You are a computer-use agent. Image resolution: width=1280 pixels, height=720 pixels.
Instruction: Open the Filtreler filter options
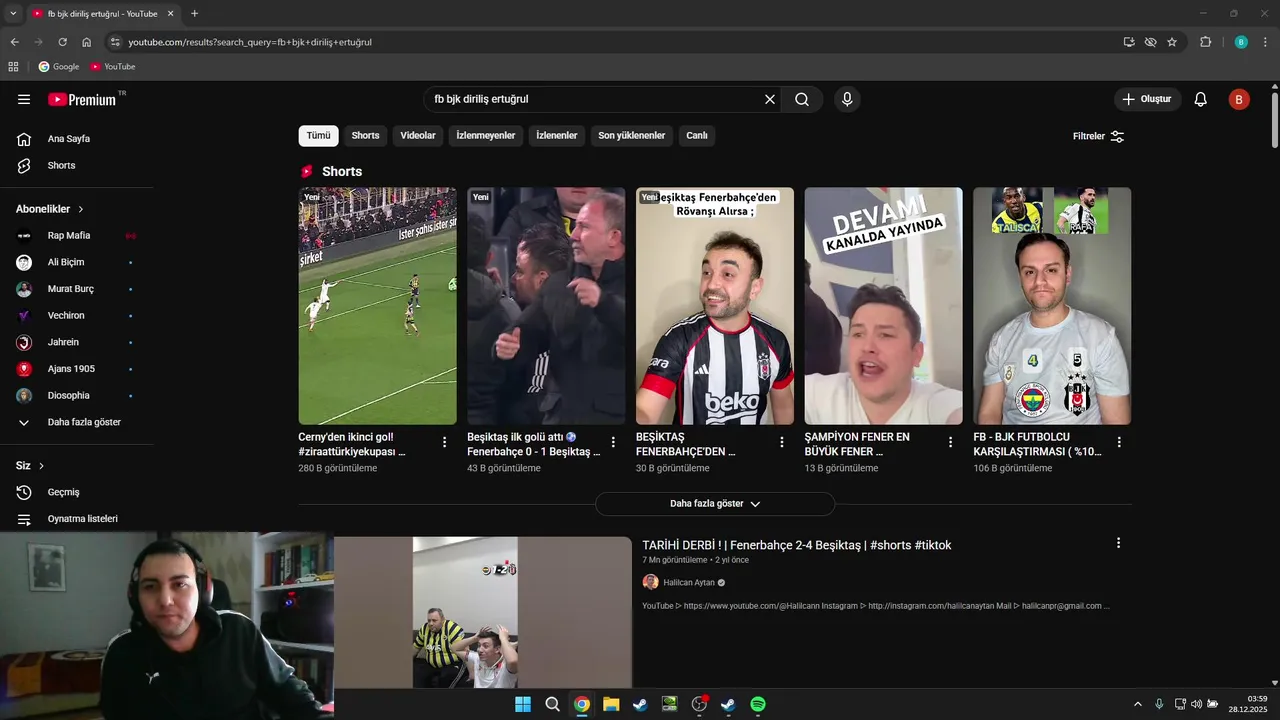pyautogui.click(x=1098, y=136)
